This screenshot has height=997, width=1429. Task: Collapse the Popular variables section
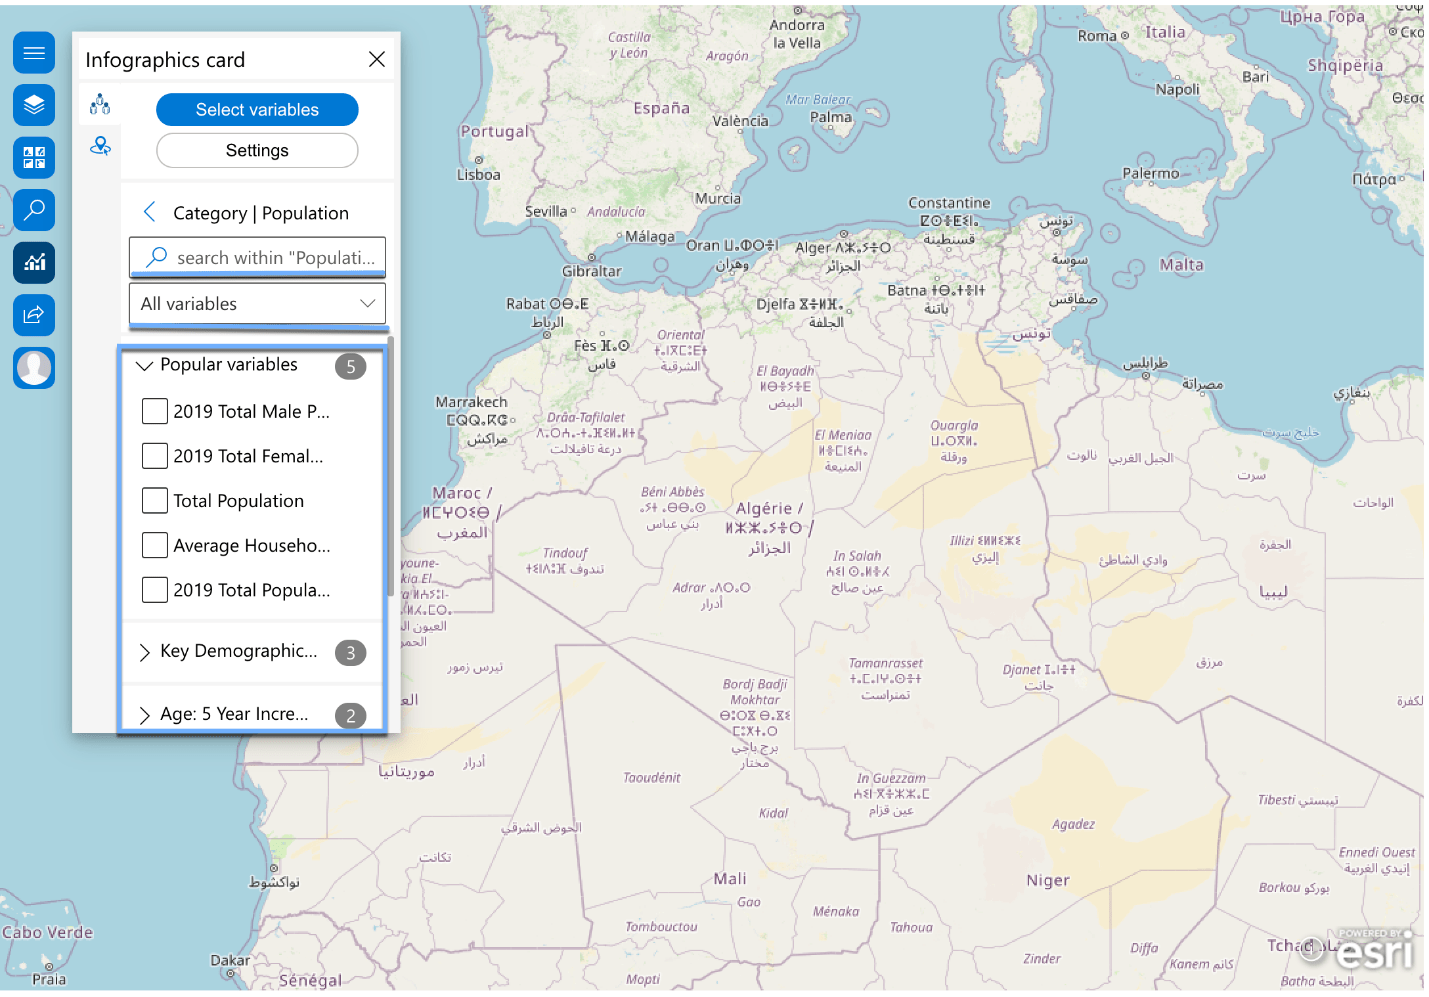pos(144,366)
